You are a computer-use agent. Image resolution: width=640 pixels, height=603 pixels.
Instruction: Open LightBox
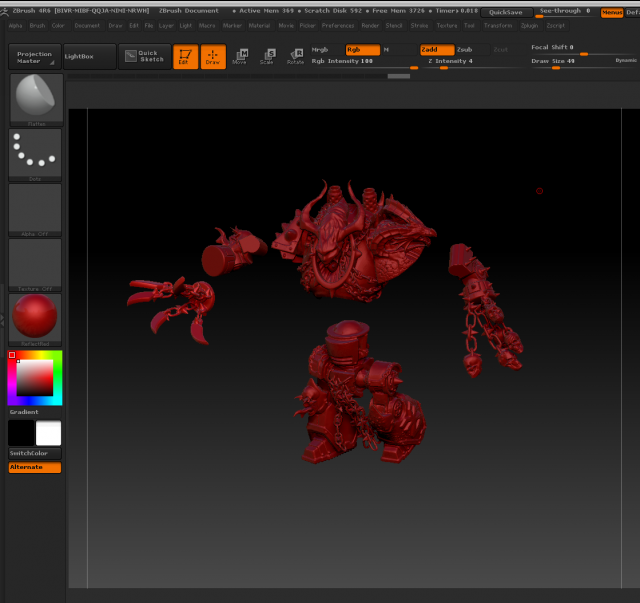tap(90, 57)
